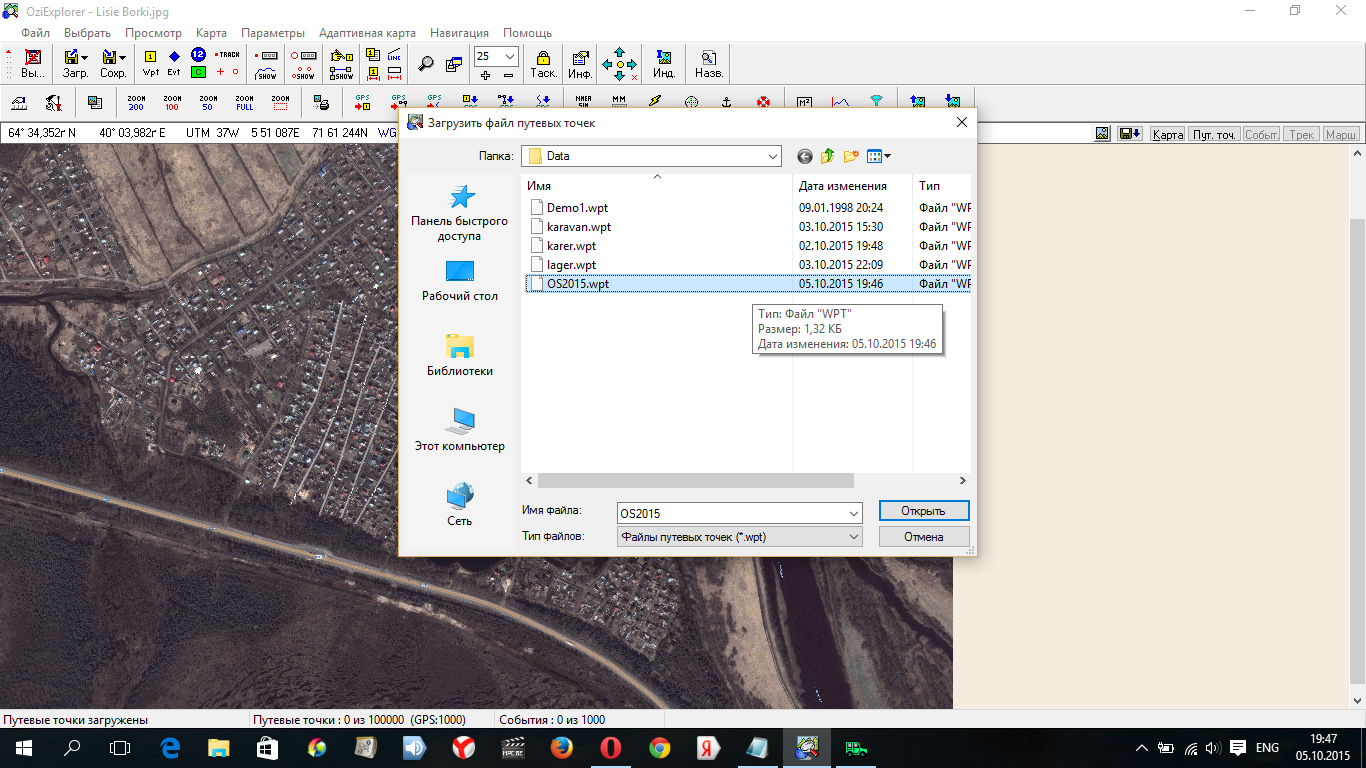Select the karavan.wpt file
The width and height of the screenshot is (1366, 768).
(x=578, y=227)
